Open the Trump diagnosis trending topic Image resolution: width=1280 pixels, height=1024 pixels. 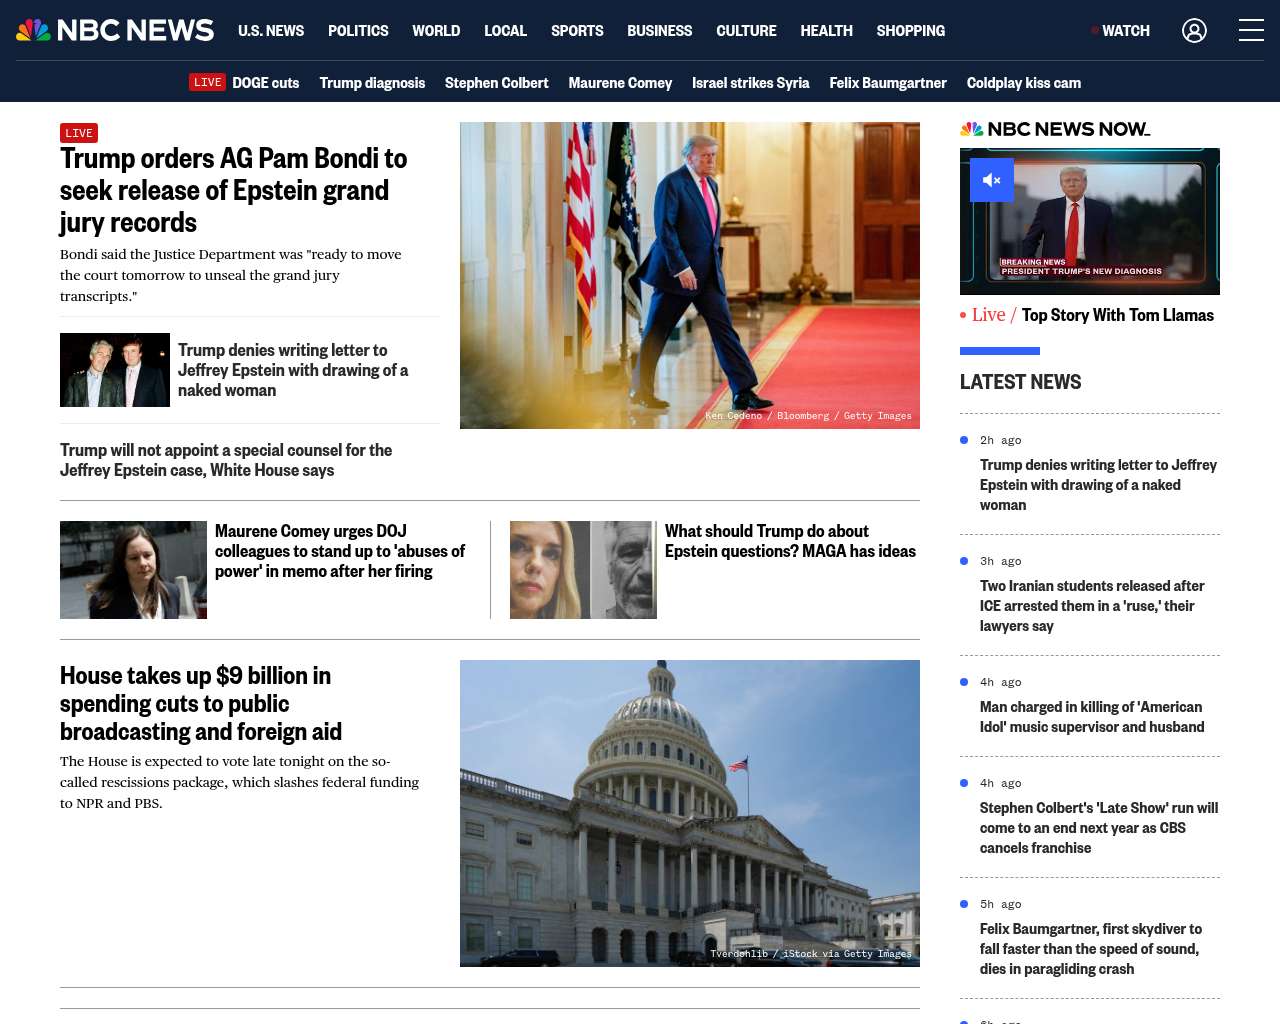(x=372, y=83)
